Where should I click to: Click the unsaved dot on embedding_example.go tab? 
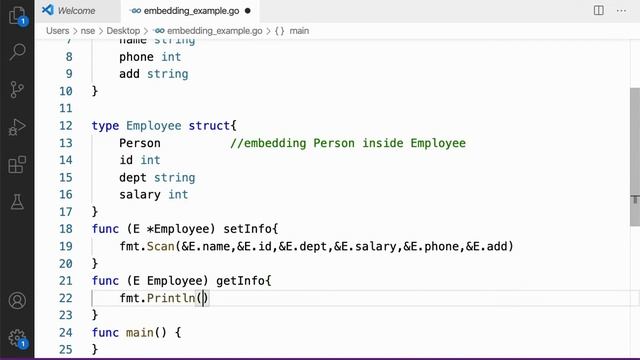247,11
